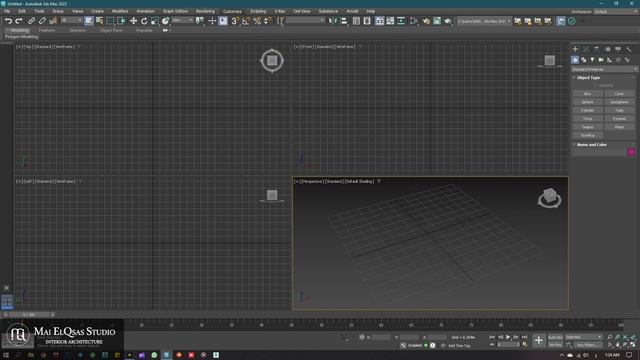The height and width of the screenshot is (360, 640).
Task: Toggle Select and Manipulate crosshair icon
Action: click(212, 21)
